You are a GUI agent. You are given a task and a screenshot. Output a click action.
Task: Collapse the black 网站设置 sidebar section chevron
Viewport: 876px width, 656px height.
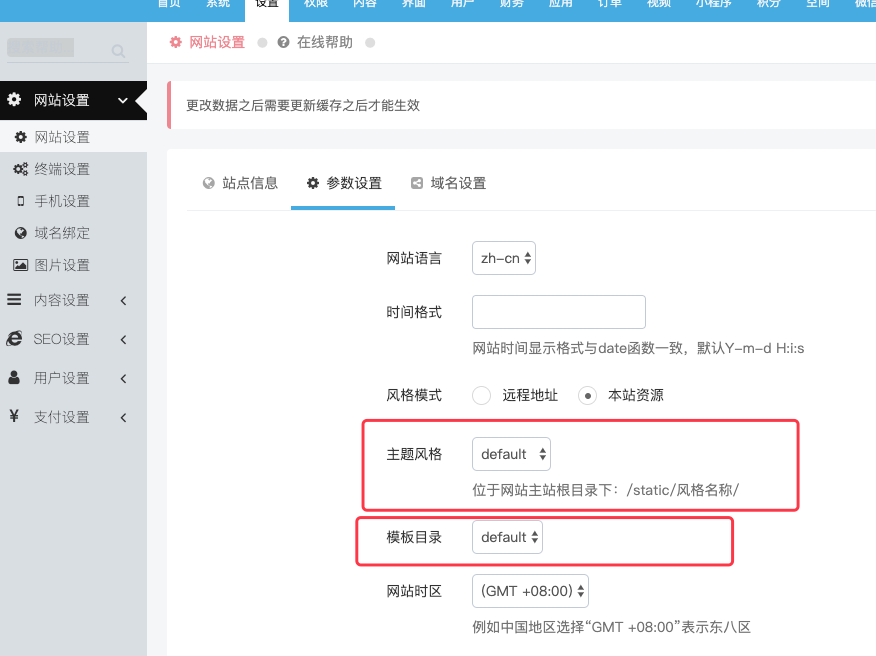pyautogui.click(x=123, y=101)
